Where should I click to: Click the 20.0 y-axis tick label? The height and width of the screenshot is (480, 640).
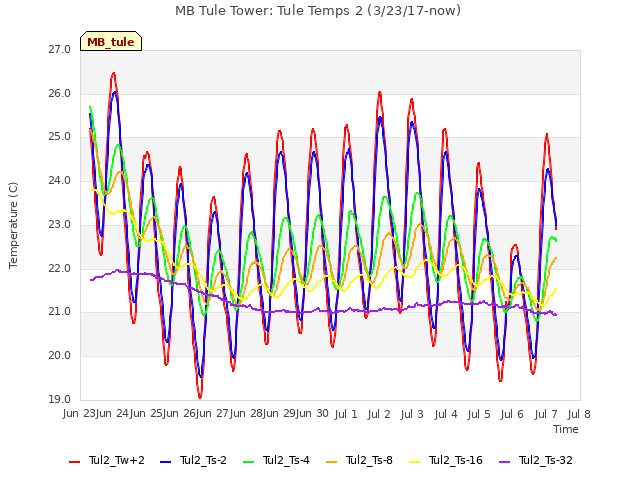[x=60, y=356]
